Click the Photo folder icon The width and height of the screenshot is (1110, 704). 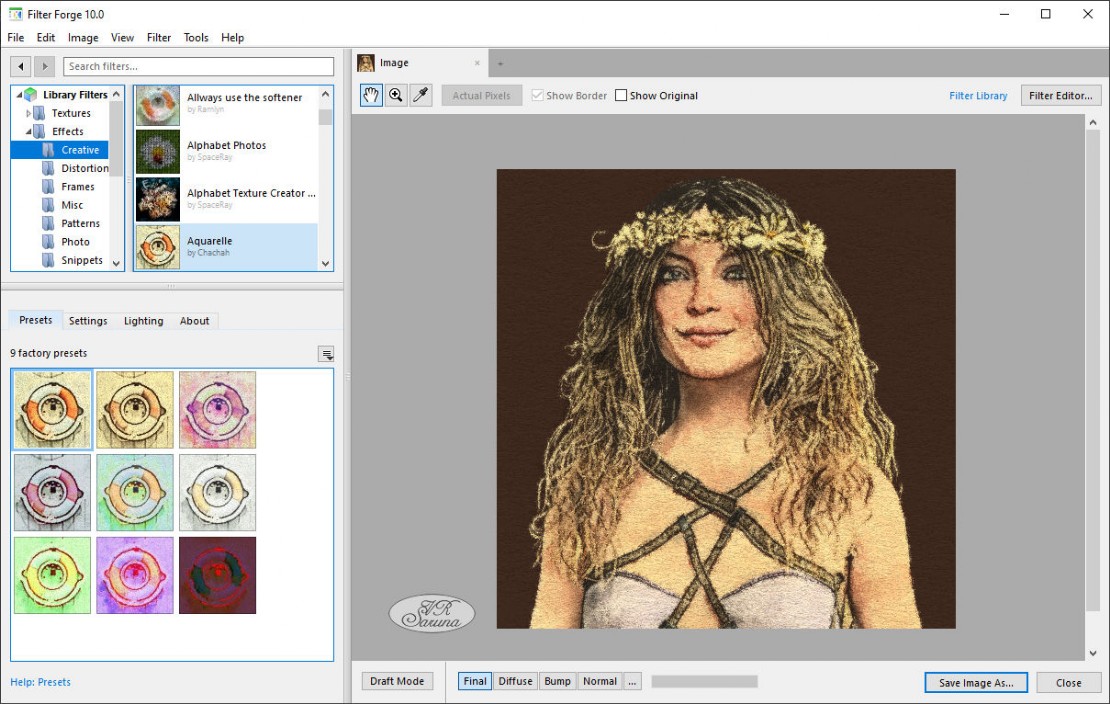48,242
